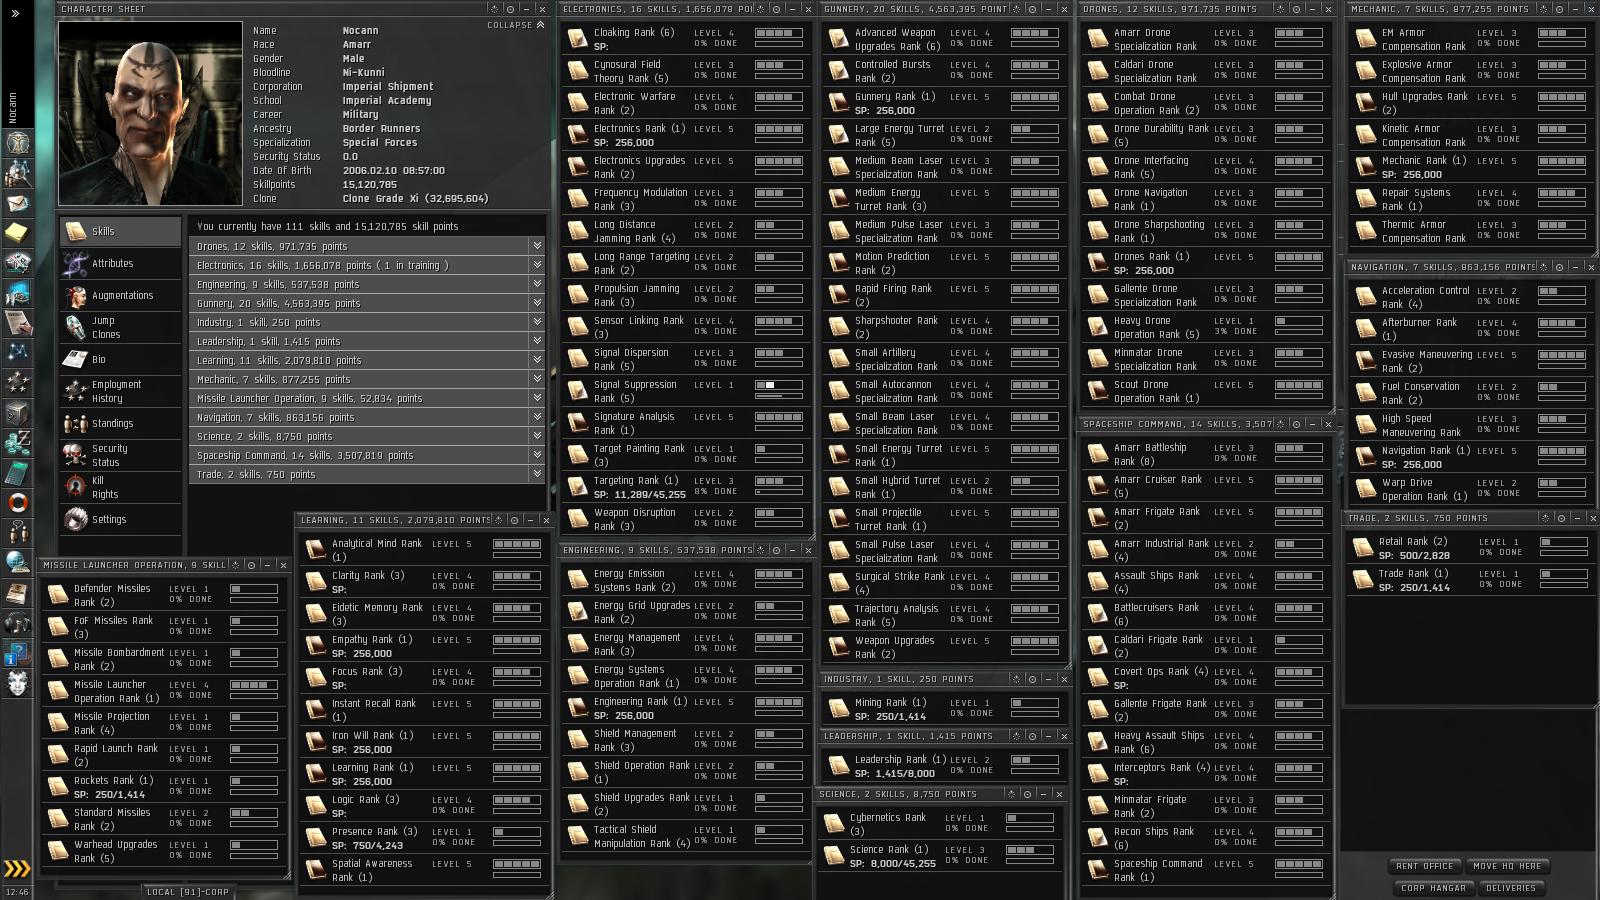Expand the Navigation skill group chevron

pyautogui.click(x=537, y=417)
